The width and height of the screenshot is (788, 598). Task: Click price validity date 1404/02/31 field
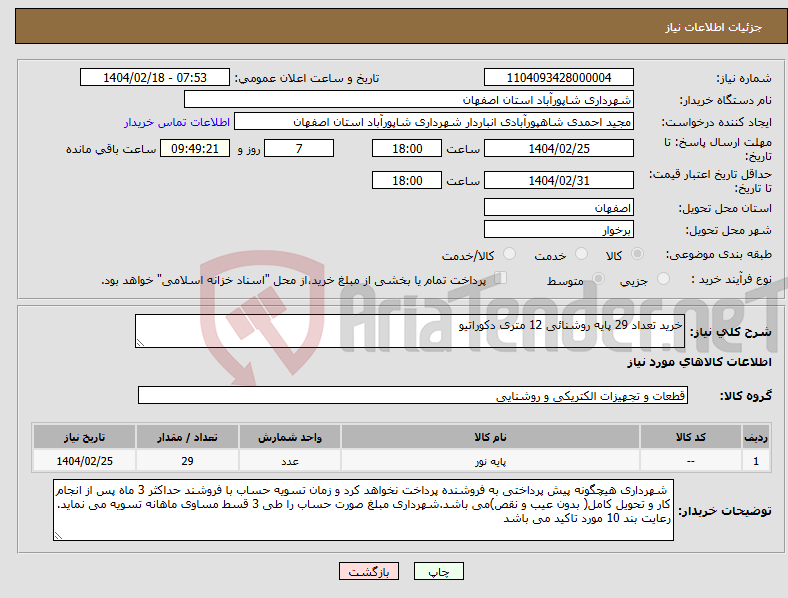(559, 180)
